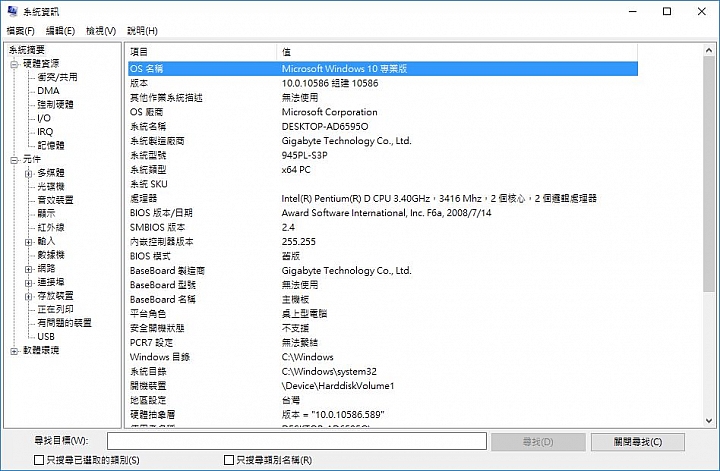Viewport: 720px width, 471px height.
Task: Select I/O tree item
Action: [x=44, y=118]
